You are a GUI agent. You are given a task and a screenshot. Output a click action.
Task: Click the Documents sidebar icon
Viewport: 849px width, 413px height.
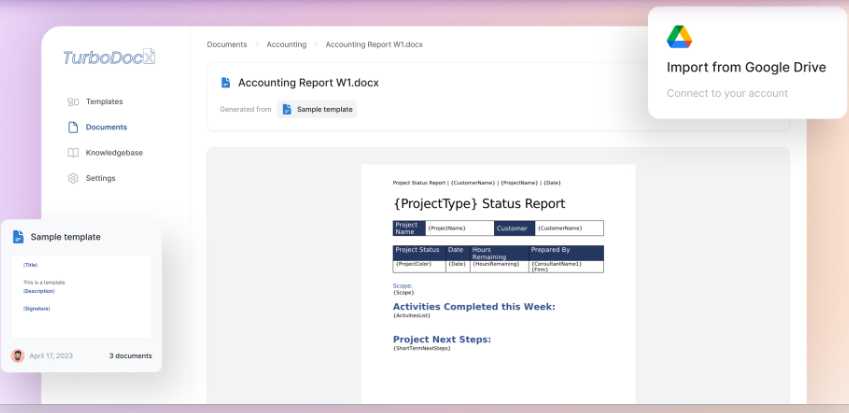pyautogui.click(x=73, y=127)
